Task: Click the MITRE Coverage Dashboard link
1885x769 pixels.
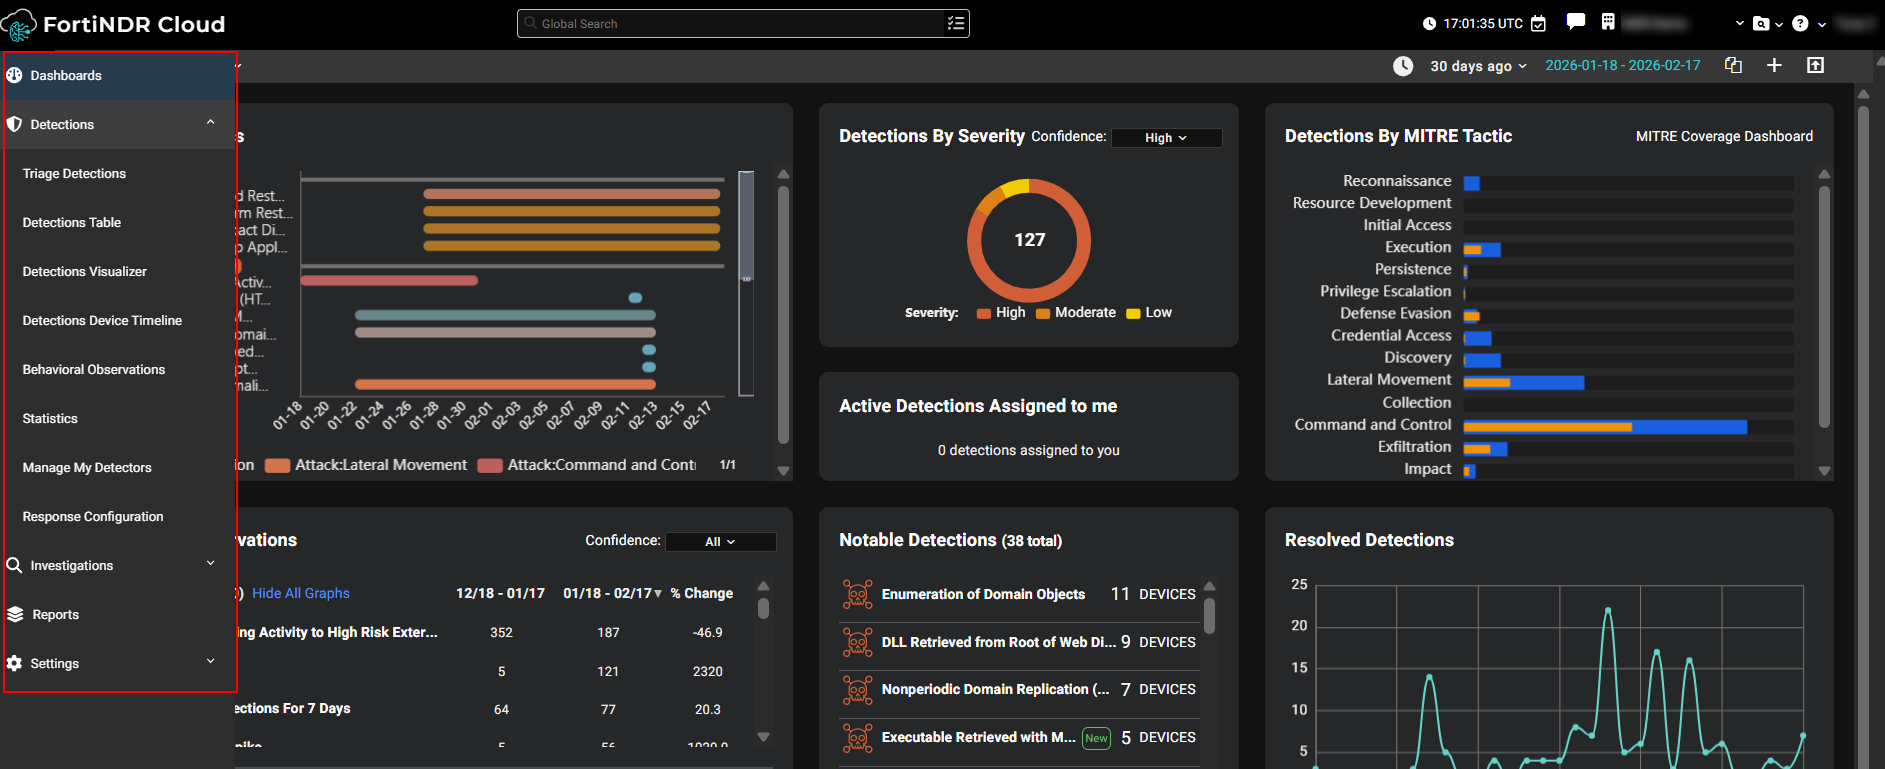Action: click(x=1723, y=136)
